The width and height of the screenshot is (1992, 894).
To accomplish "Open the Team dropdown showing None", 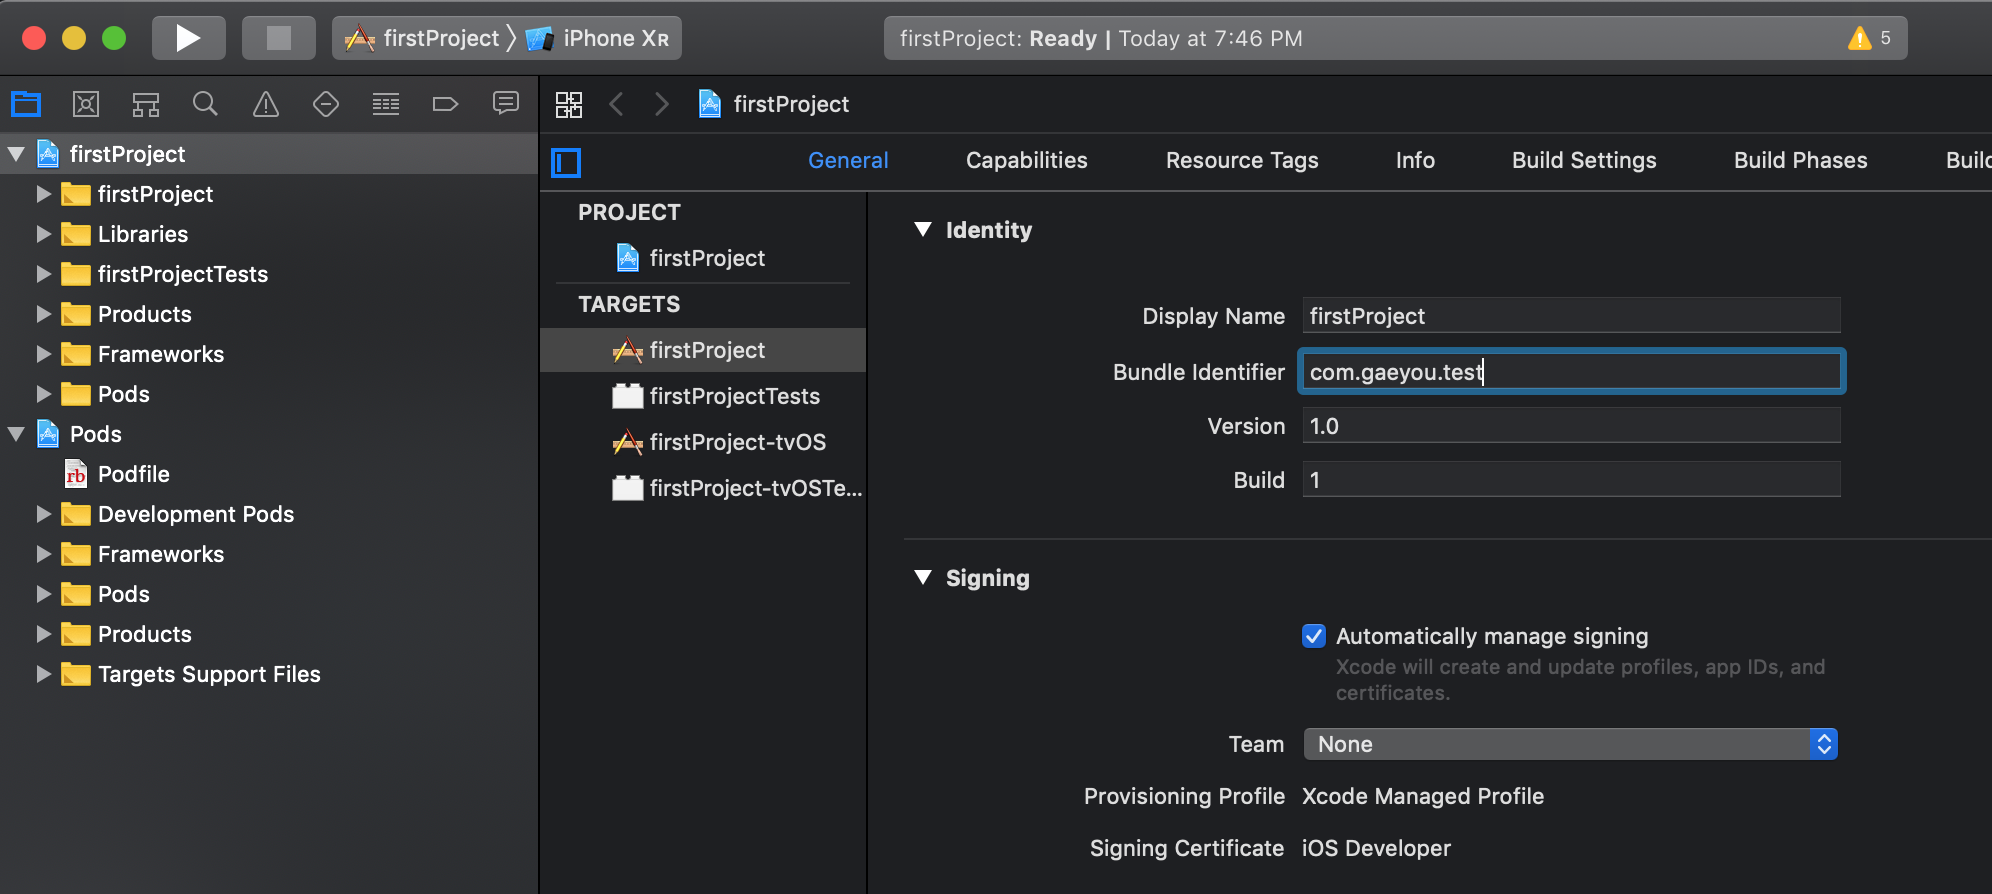I will tap(1570, 744).
